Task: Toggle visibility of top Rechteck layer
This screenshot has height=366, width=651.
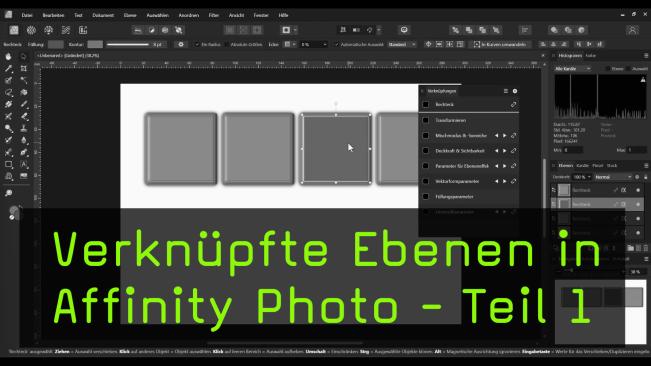Action: click(x=638, y=190)
